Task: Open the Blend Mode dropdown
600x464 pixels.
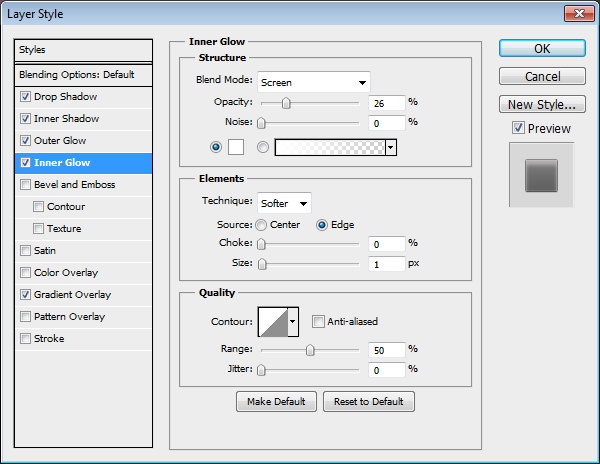Action: 314,82
